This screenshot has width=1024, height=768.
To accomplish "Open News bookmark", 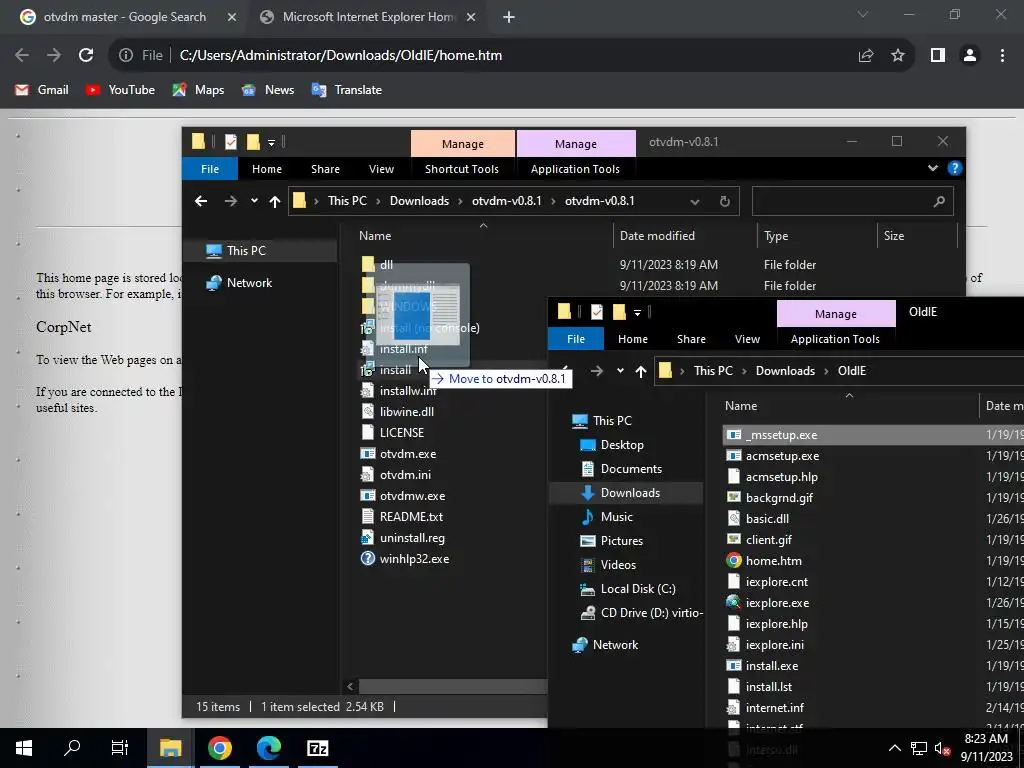I will pyautogui.click(x=268, y=90).
